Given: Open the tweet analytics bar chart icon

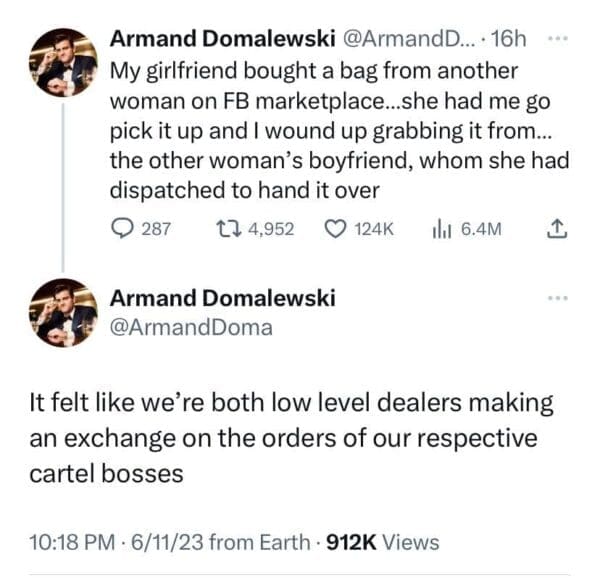Looking at the screenshot, I should [443, 229].
